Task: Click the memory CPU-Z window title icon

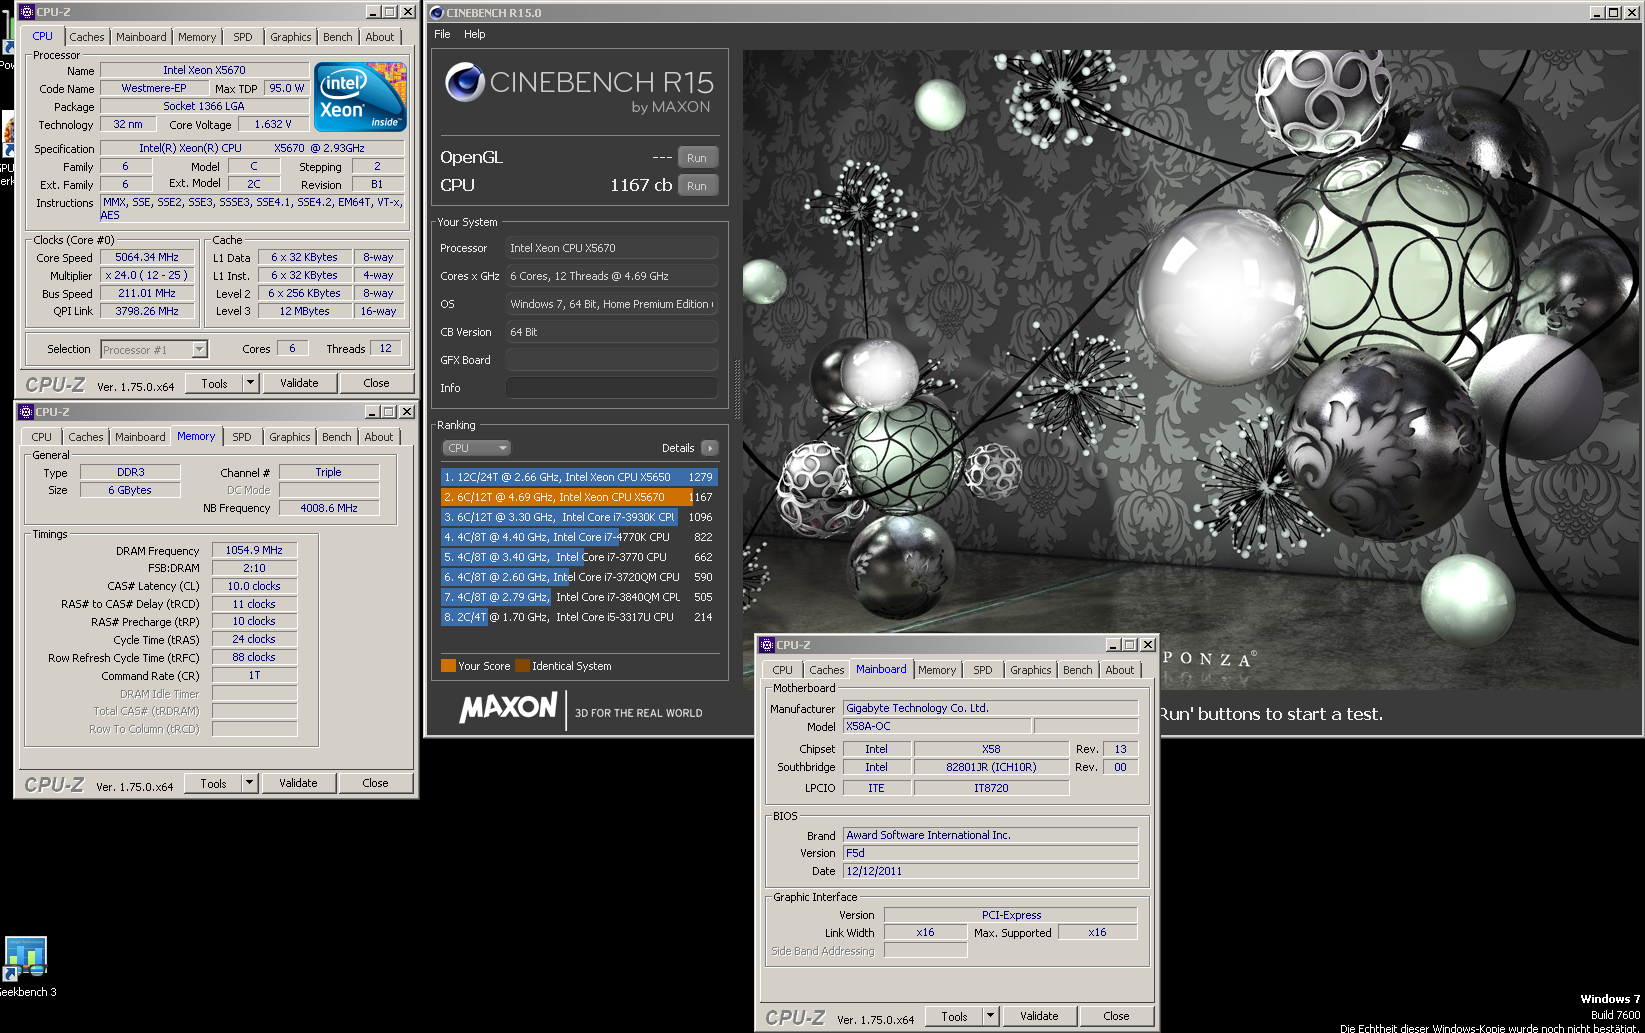Action: 26,412
